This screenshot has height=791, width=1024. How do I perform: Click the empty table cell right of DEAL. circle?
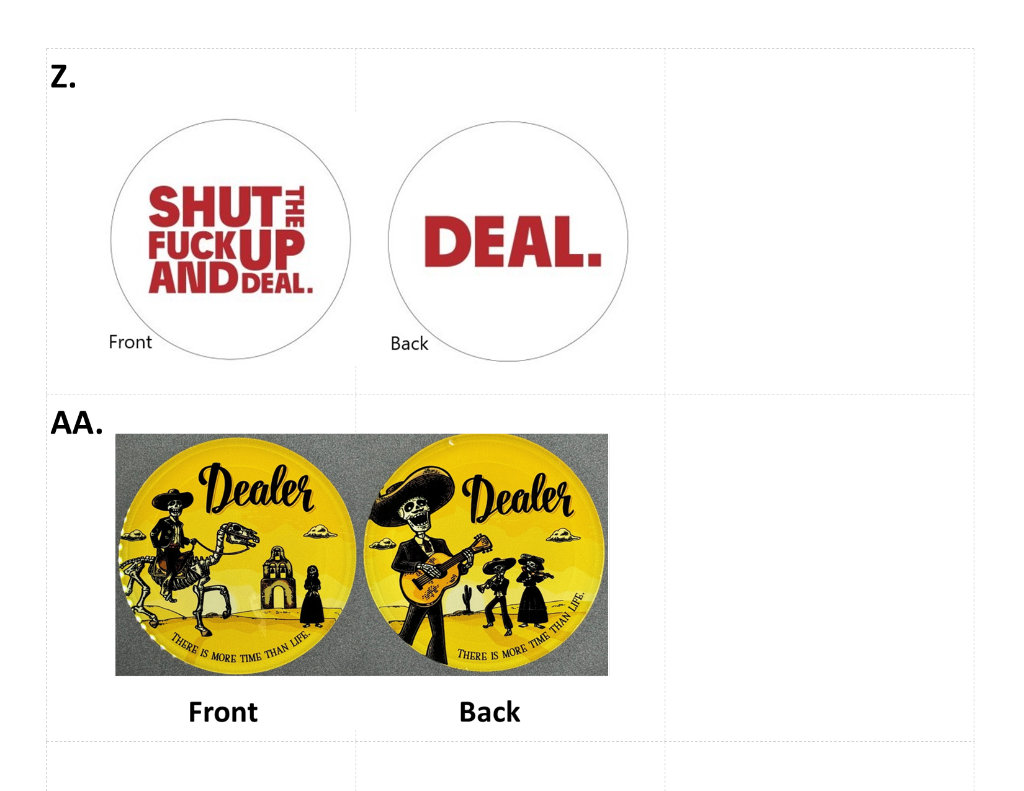coord(819,221)
